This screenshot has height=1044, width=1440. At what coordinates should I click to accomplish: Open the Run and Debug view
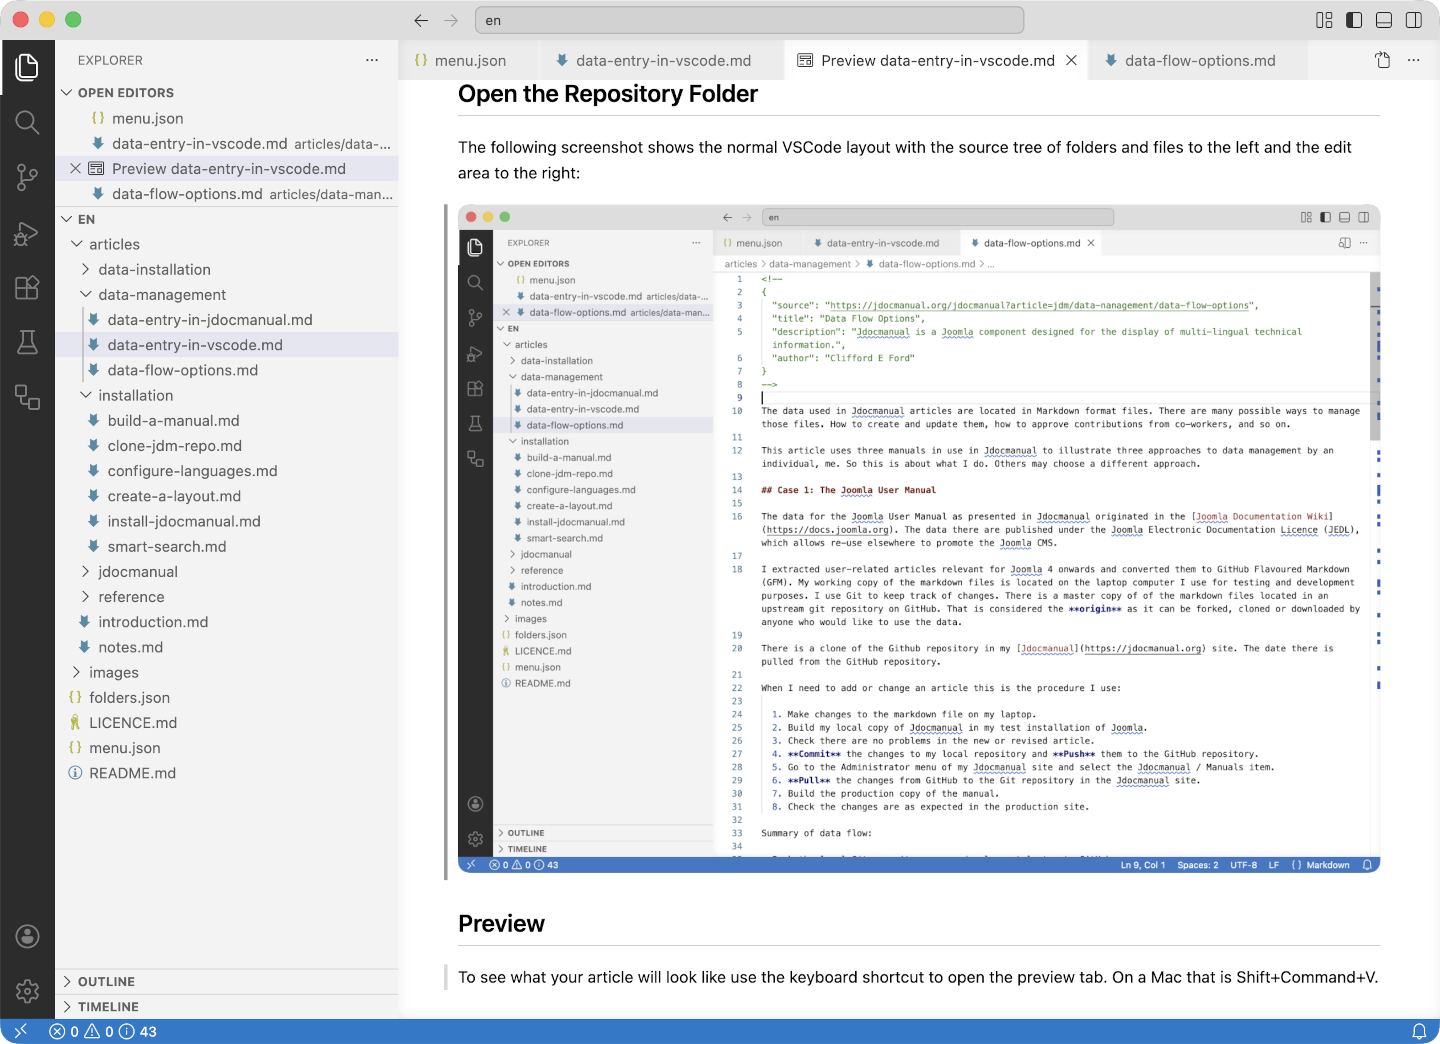27,233
